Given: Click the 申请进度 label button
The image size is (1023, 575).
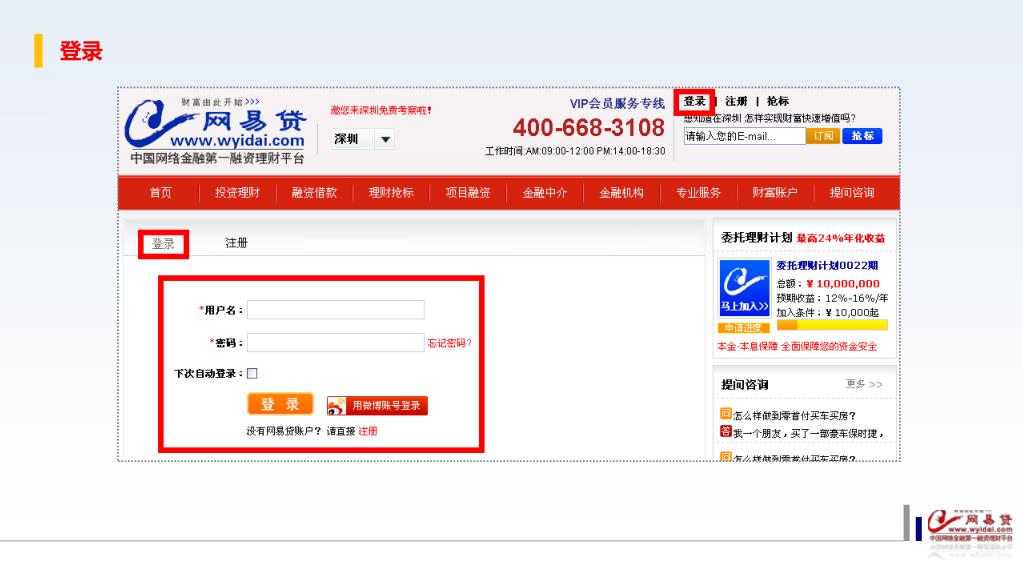Looking at the screenshot, I should tap(743, 328).
